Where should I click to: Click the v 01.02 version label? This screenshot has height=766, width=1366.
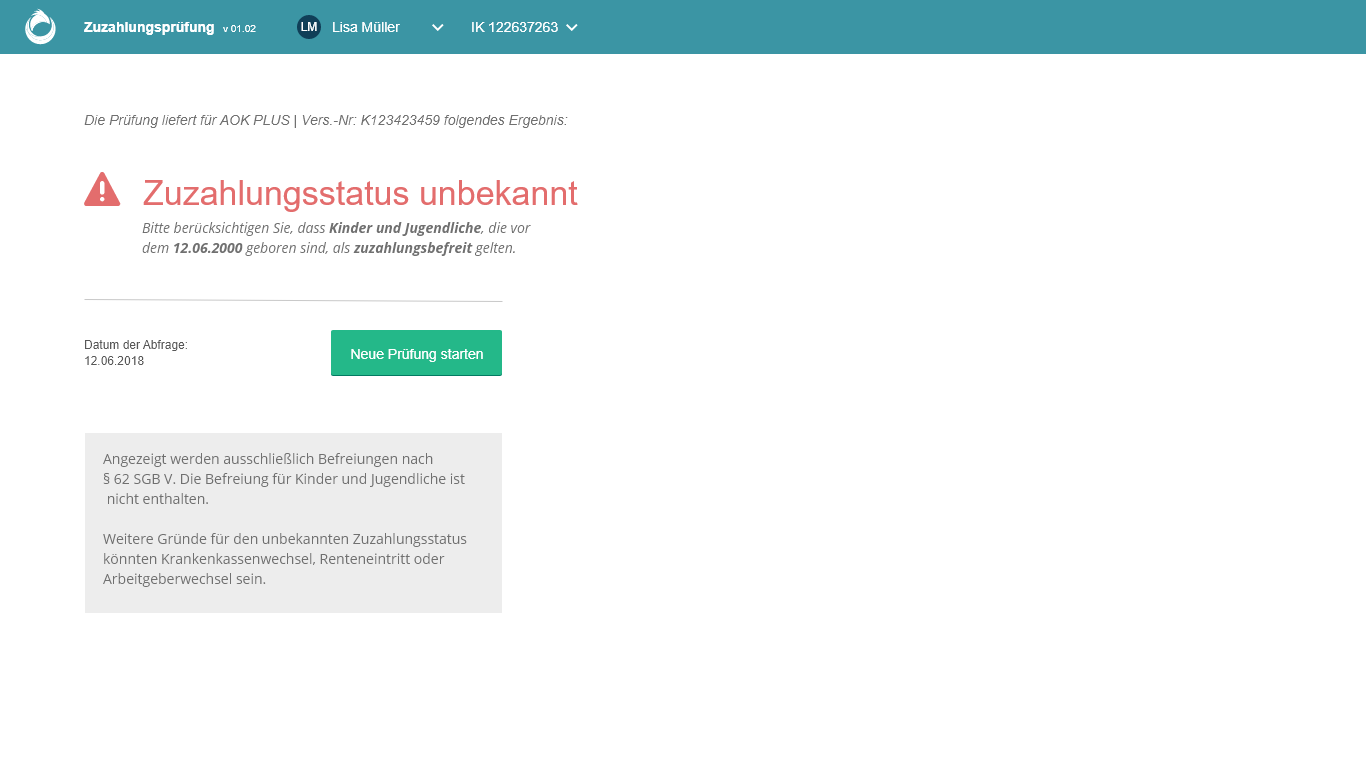(239, 28)
